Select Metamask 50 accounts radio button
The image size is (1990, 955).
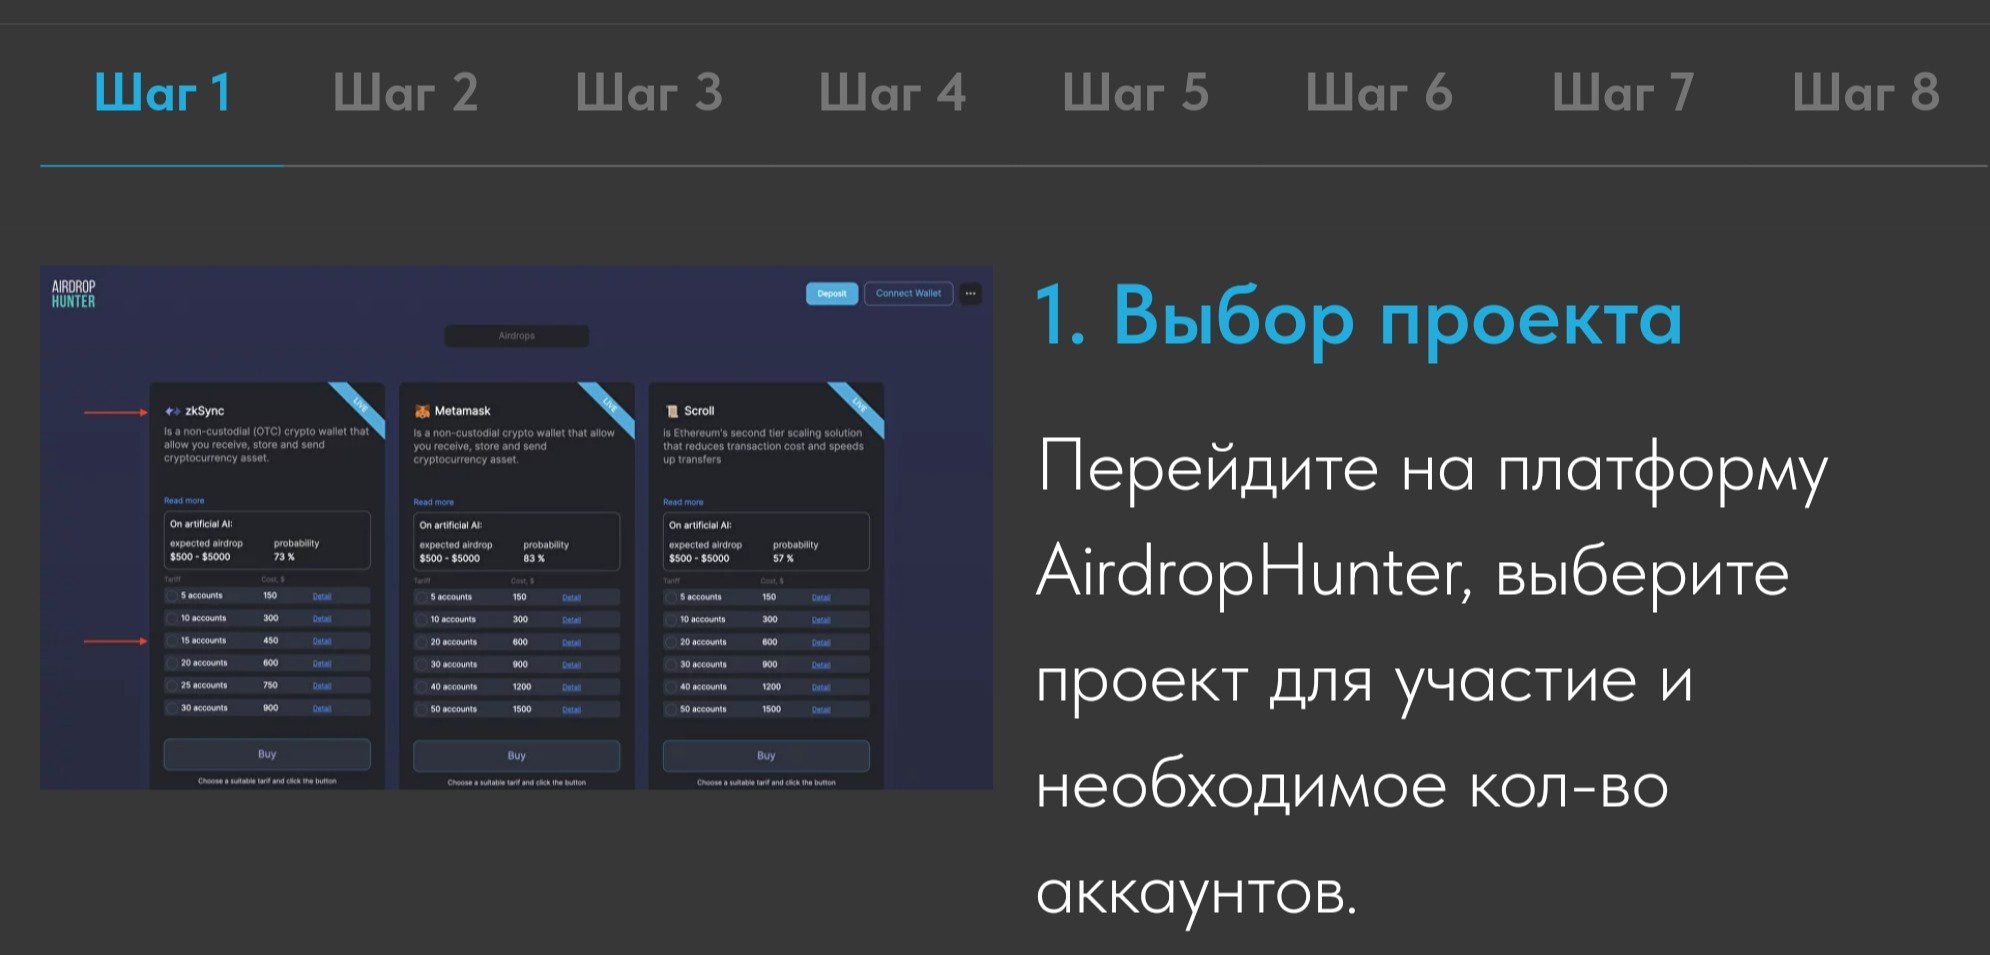point(421,710)
